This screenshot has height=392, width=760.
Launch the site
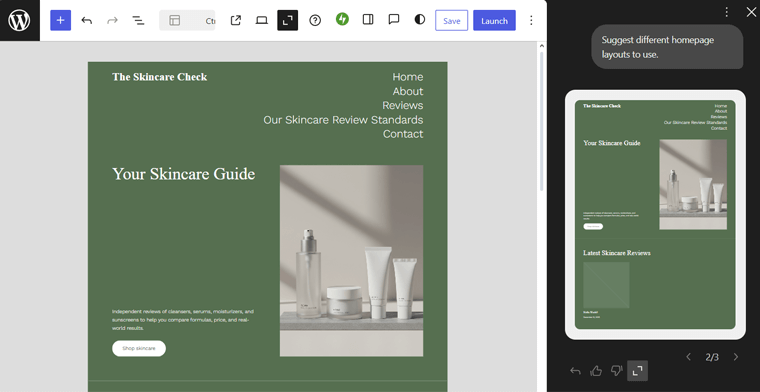tap(494, 20)
